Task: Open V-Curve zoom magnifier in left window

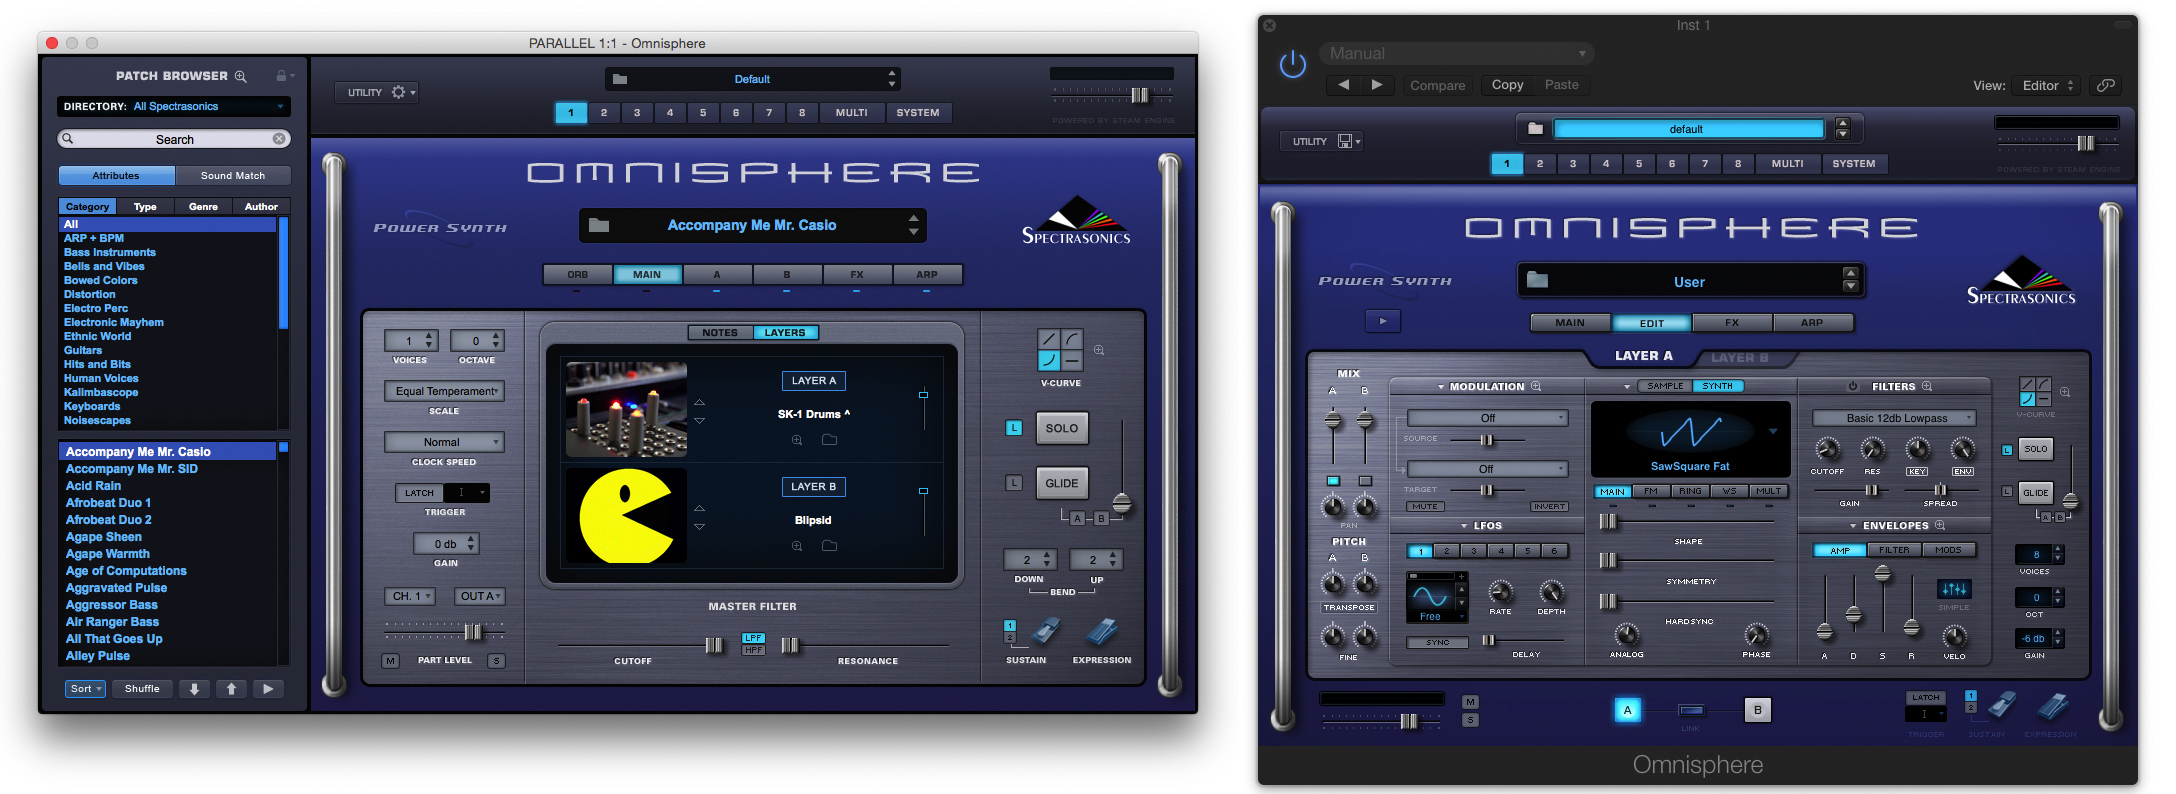Action: [1099, 350]
